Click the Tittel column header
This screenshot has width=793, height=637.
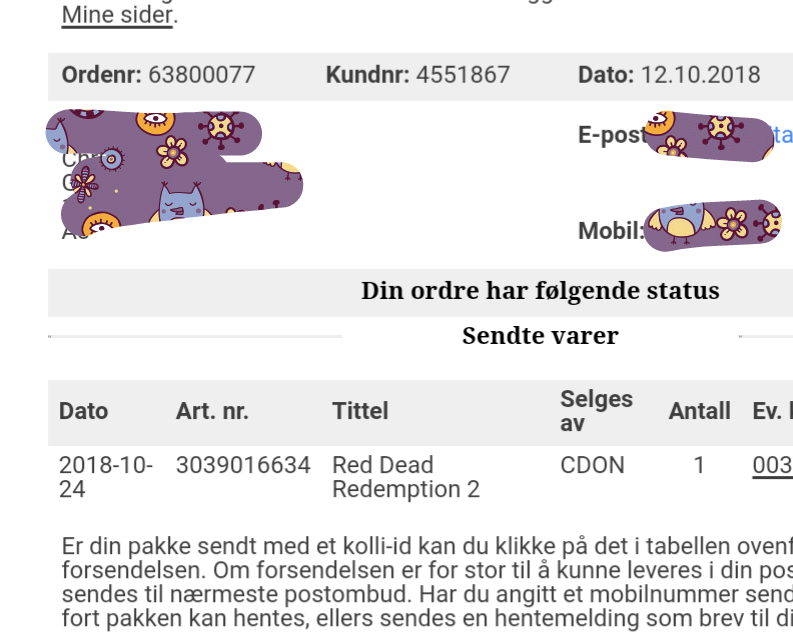(360, 411)
